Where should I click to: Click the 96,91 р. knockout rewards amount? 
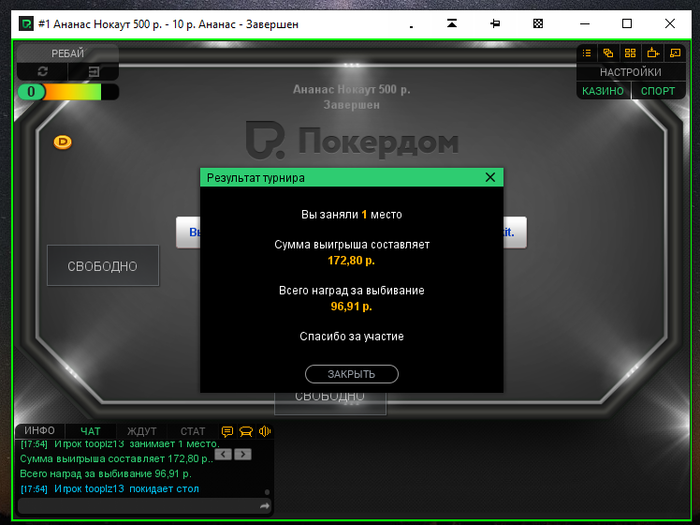tap(351, 306)
